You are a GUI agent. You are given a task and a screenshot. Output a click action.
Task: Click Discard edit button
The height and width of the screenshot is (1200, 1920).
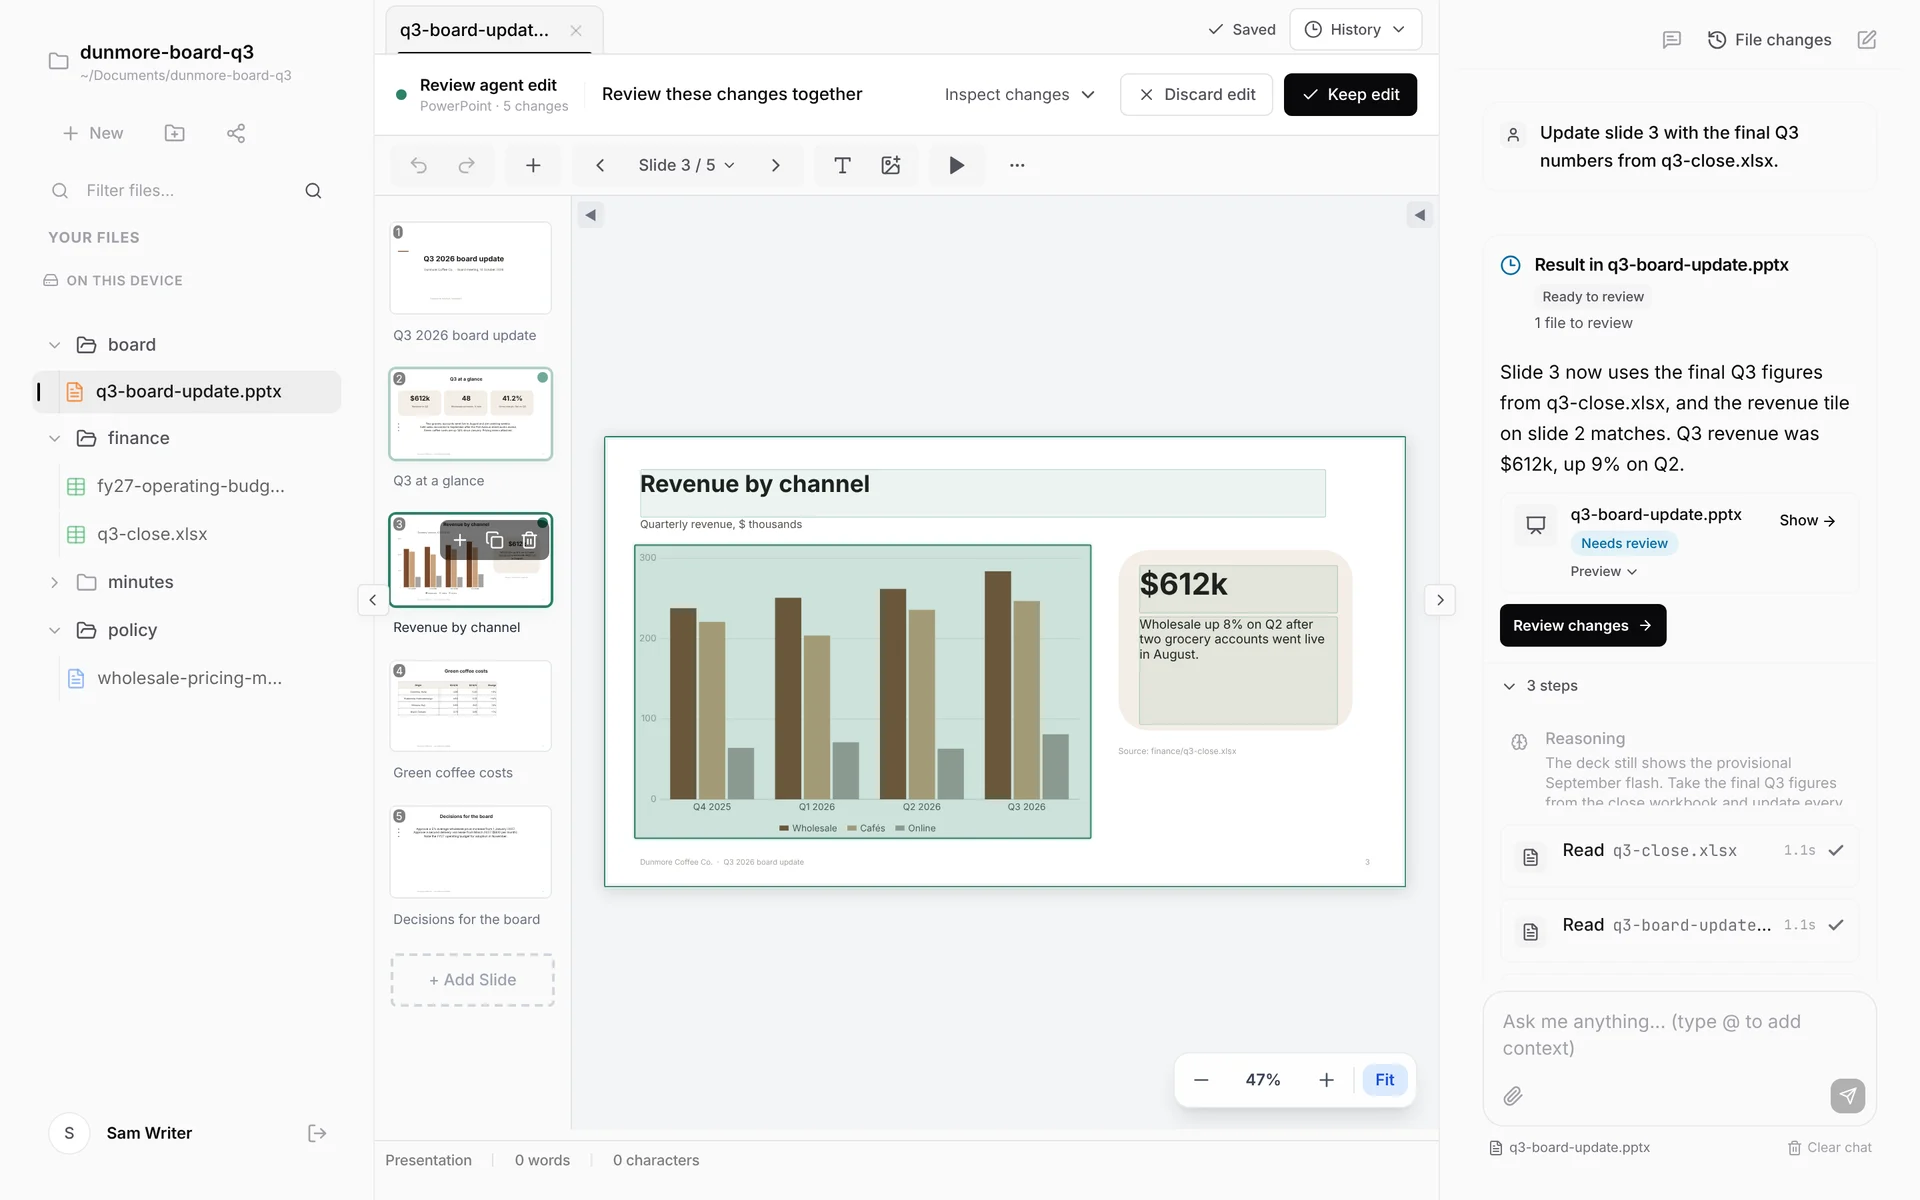[1196, 94]
